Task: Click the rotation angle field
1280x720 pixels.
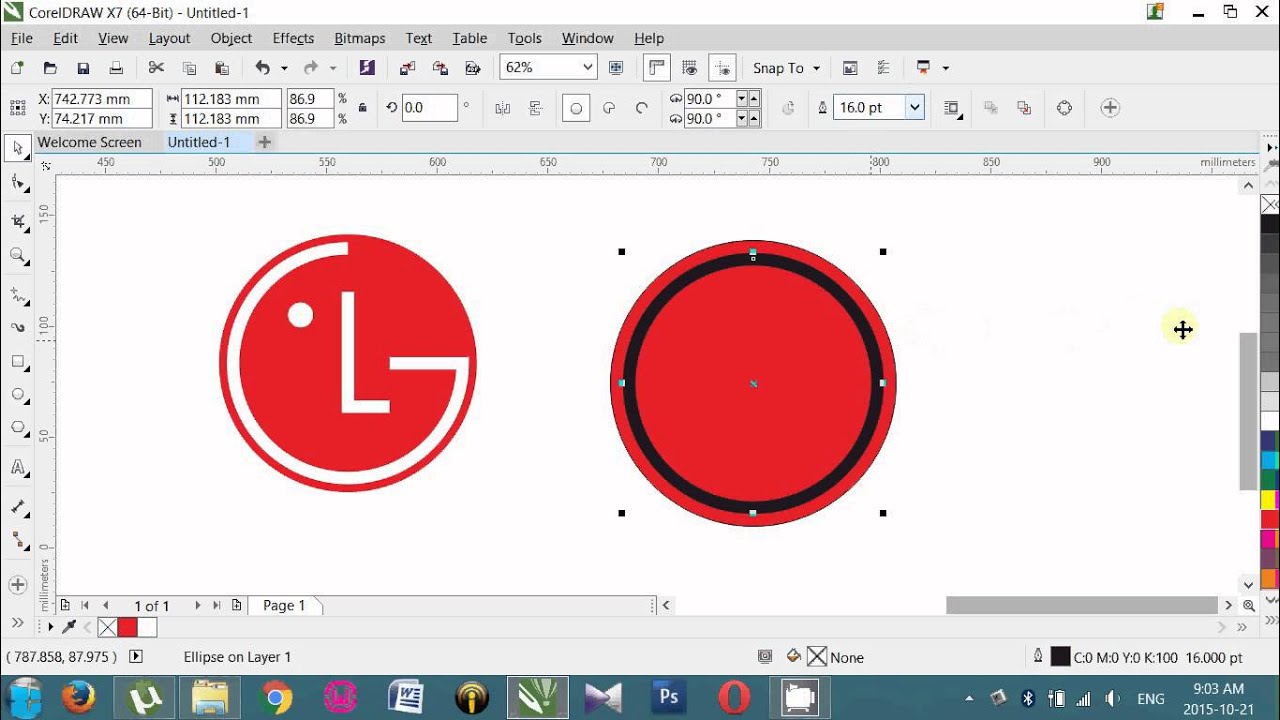Action: pyautogui.click(x=430, y=108)
